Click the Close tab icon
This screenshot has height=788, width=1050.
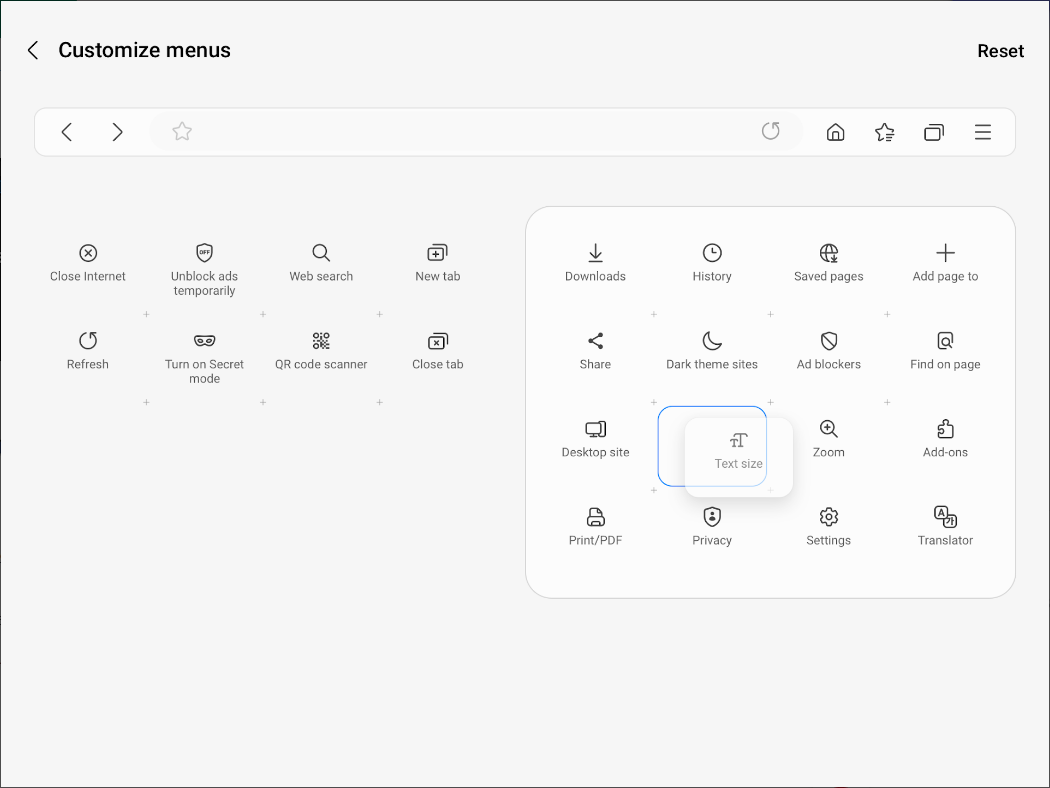click(437, 341)
